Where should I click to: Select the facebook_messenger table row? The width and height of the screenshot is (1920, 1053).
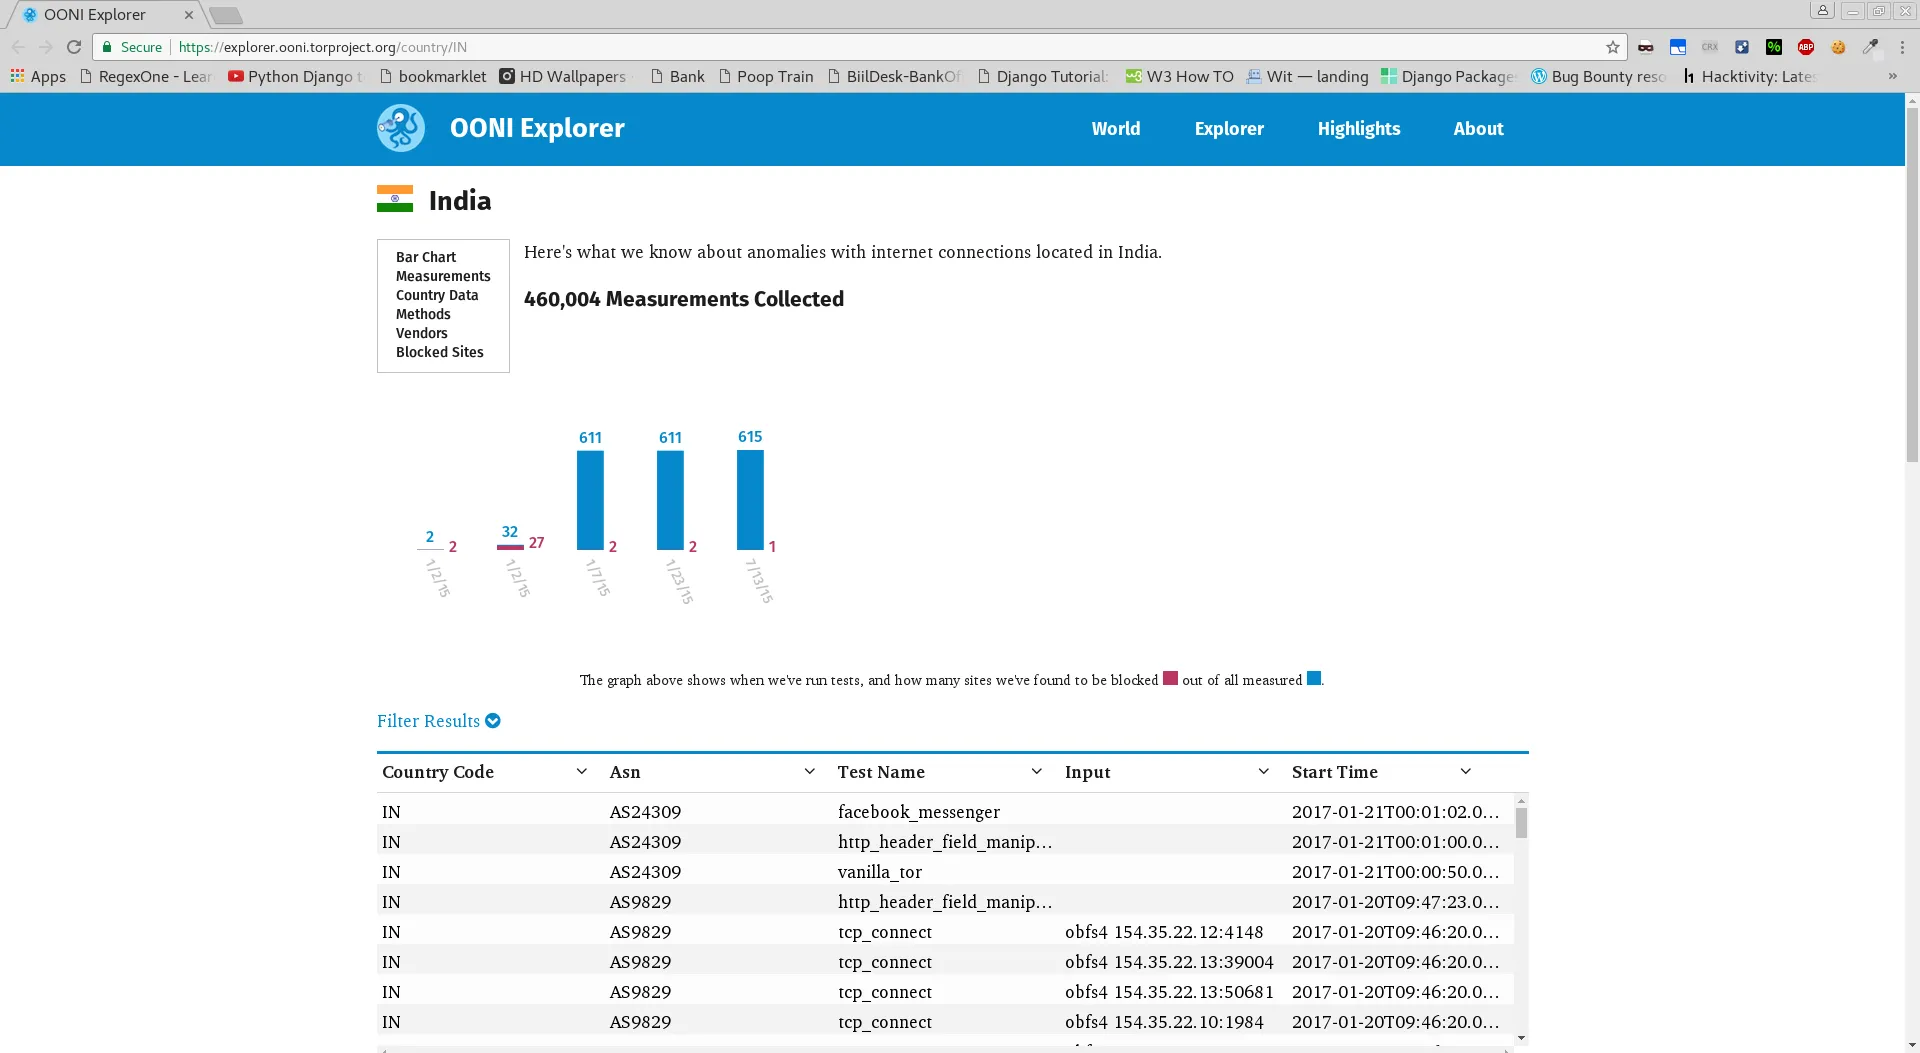(945, 811)
